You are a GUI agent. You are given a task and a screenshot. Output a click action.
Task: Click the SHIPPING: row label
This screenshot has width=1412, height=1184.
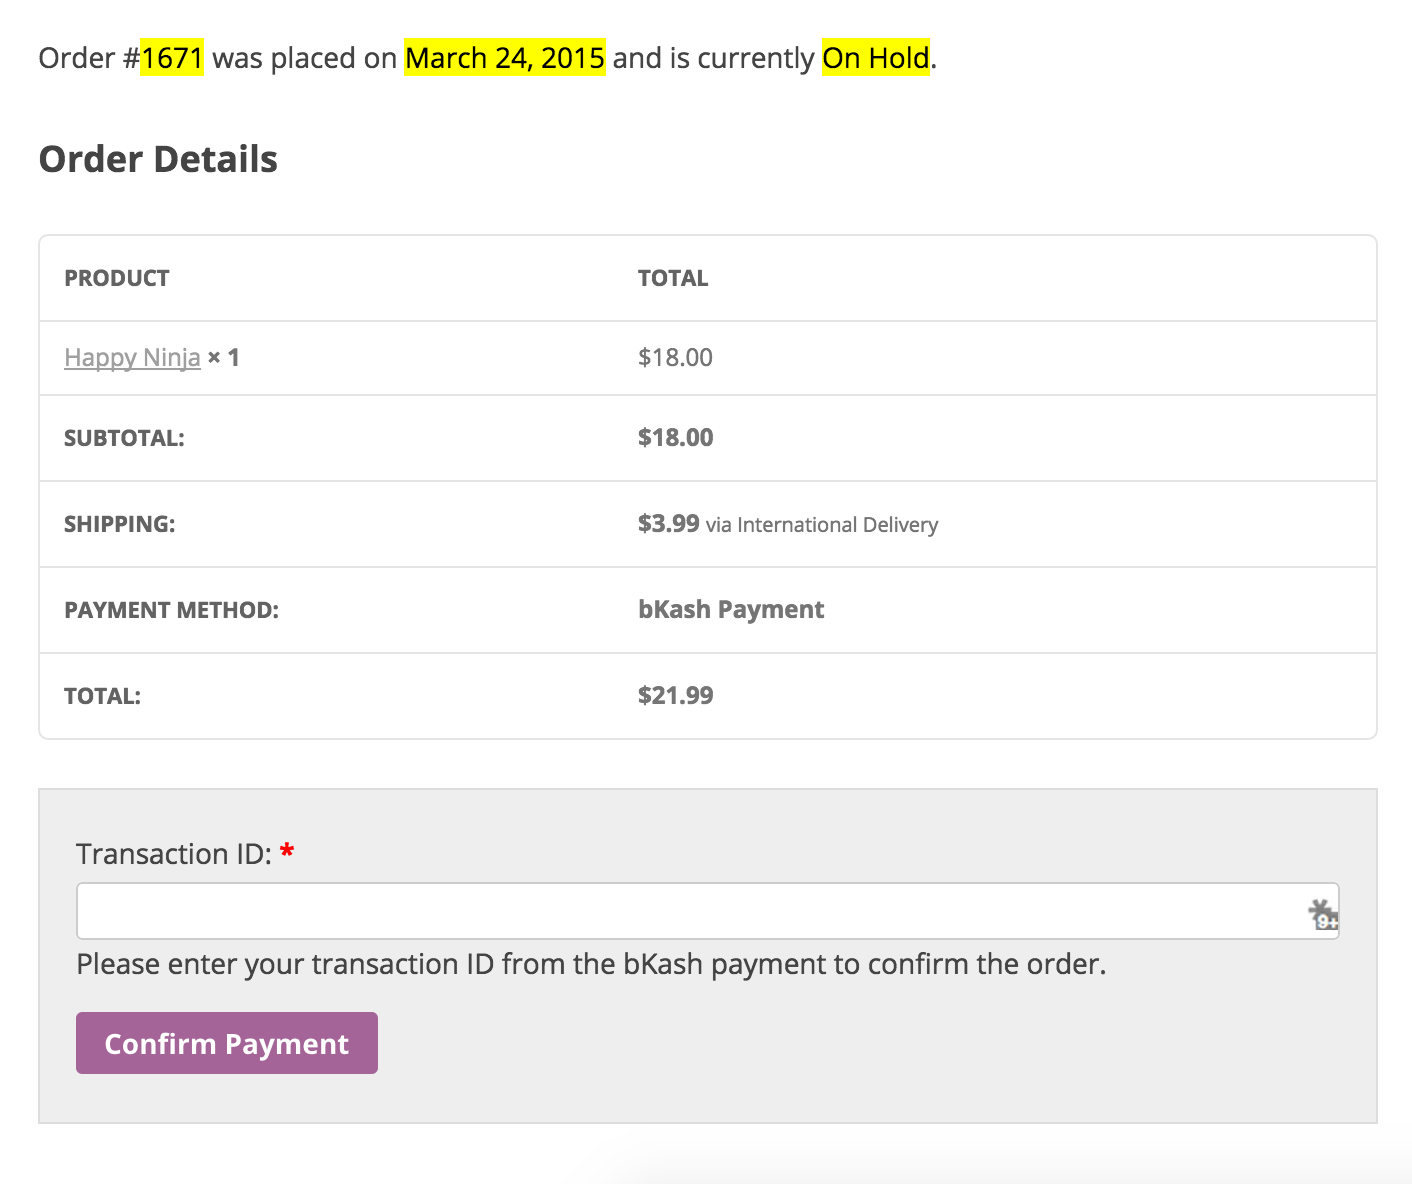(119, 524)
